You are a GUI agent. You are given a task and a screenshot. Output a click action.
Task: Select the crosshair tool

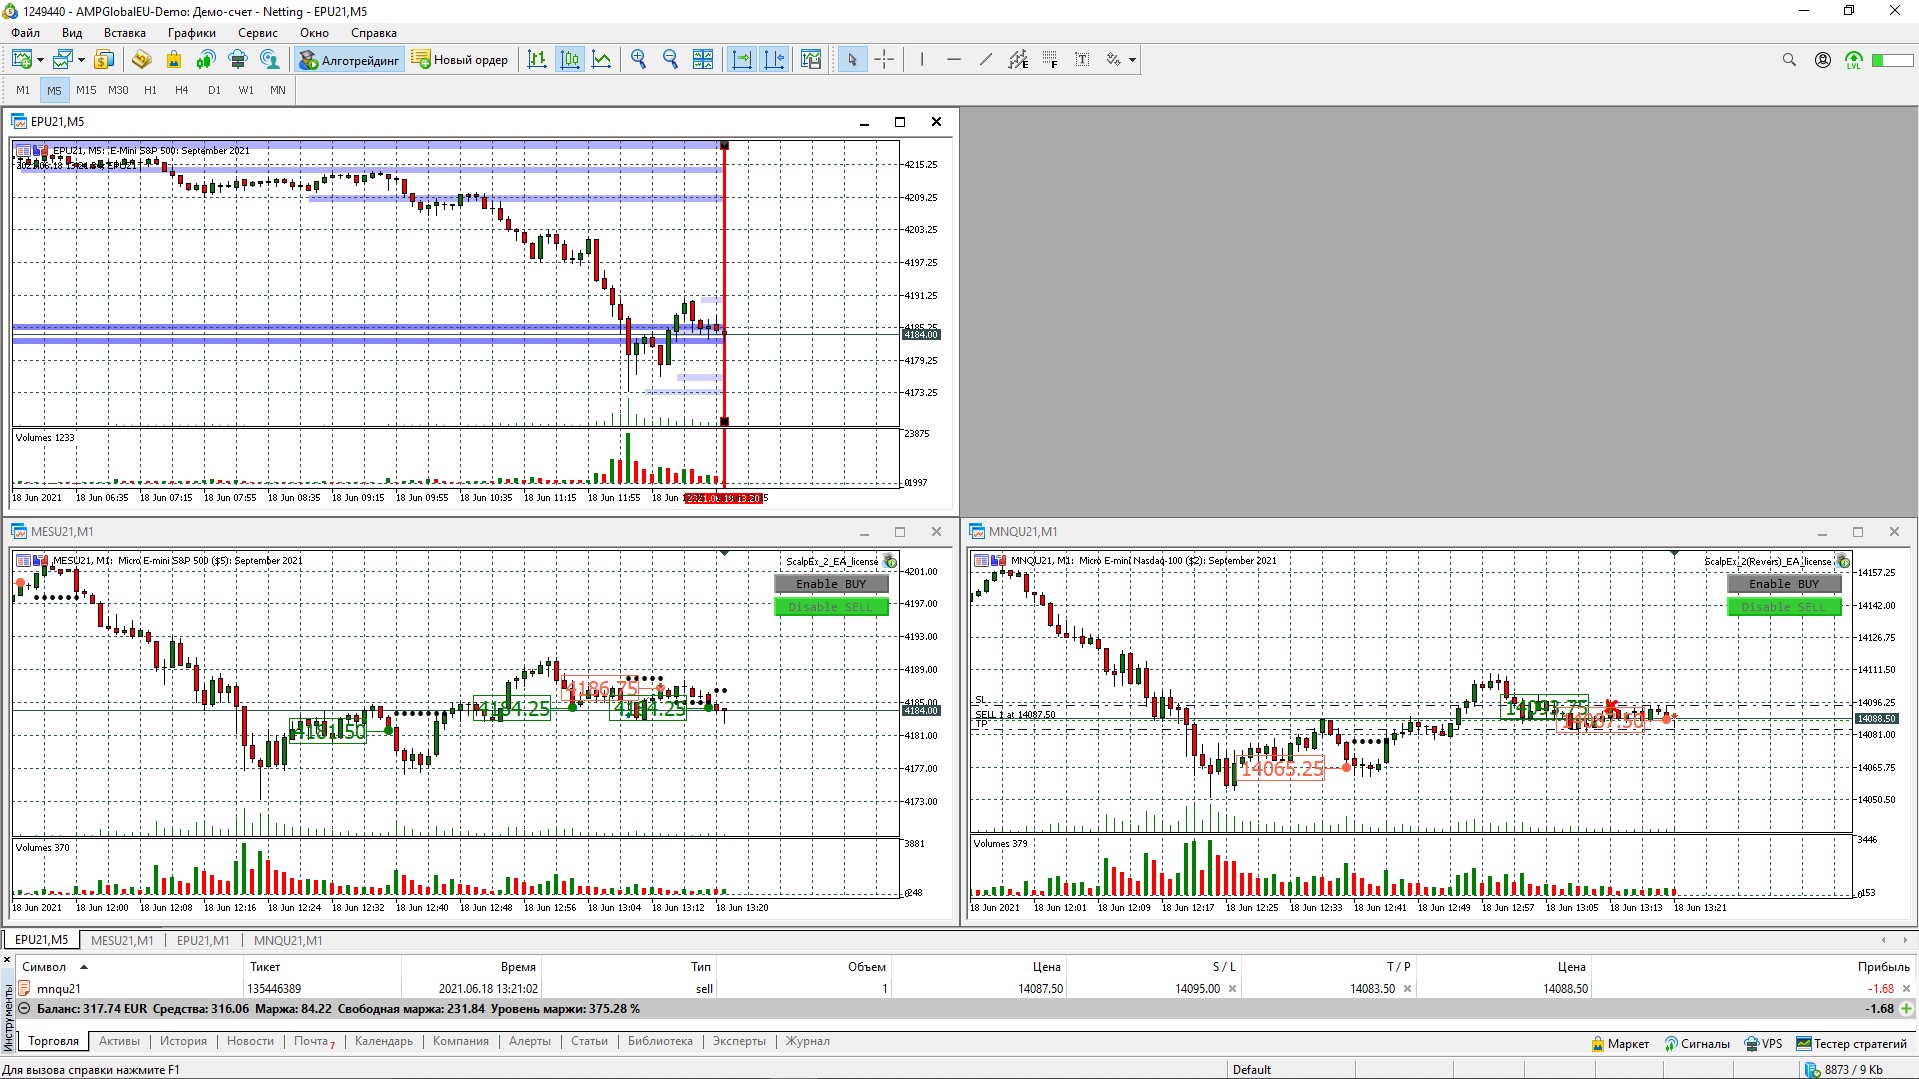(884, 60)
